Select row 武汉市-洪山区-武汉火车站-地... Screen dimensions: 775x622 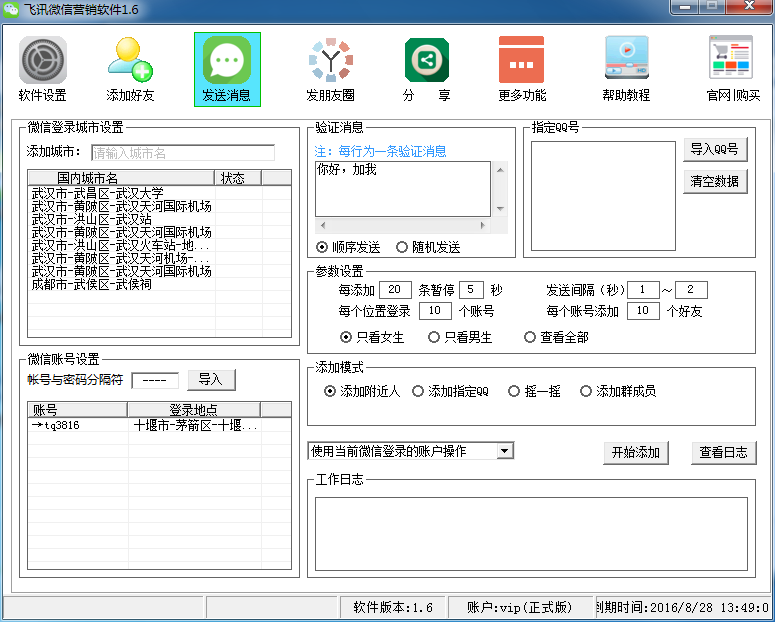pyautogui.click(x=122, y=245)
